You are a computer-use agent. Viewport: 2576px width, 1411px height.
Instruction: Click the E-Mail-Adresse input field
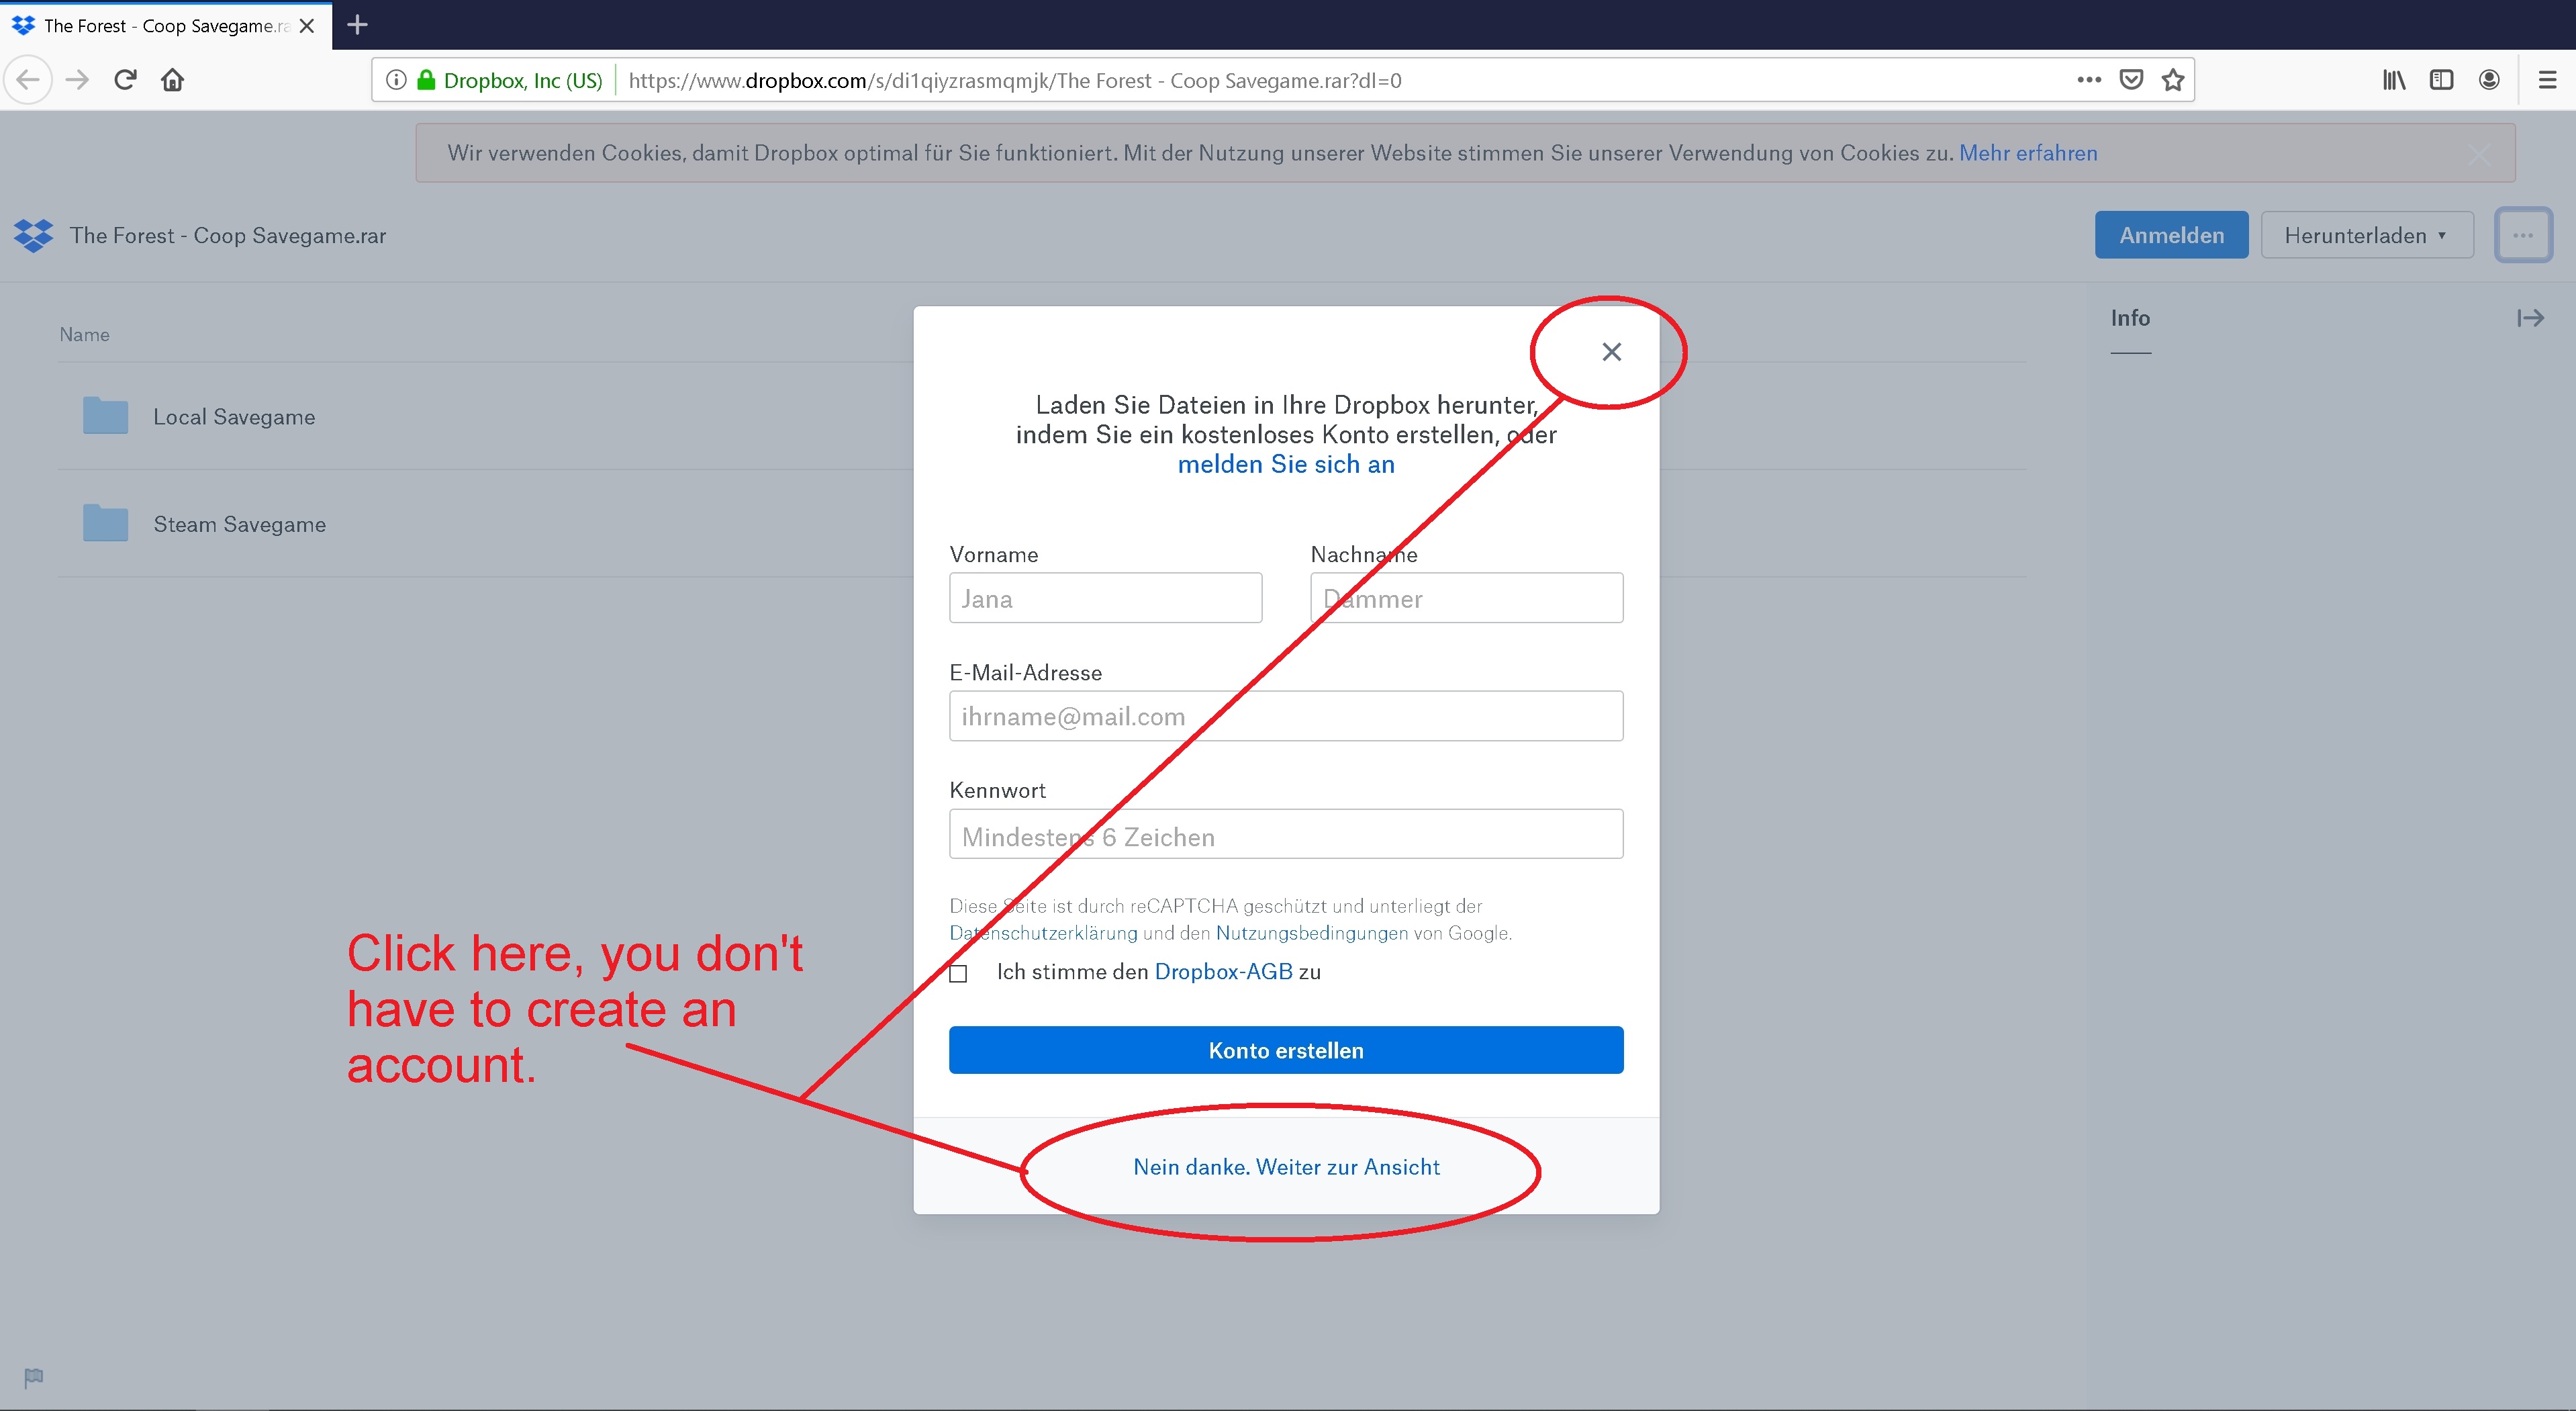1285,716
